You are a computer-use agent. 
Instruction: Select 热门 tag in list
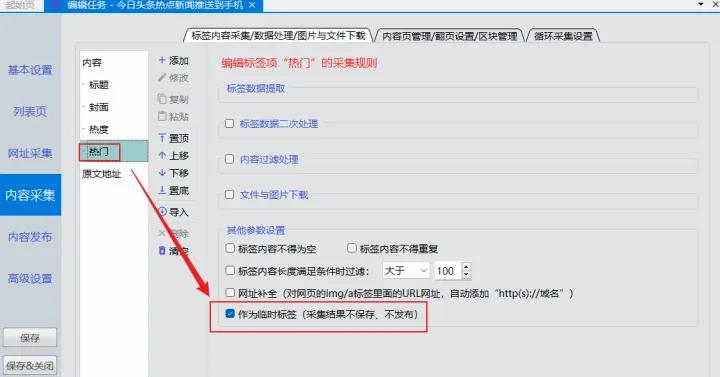coord(114,152)
